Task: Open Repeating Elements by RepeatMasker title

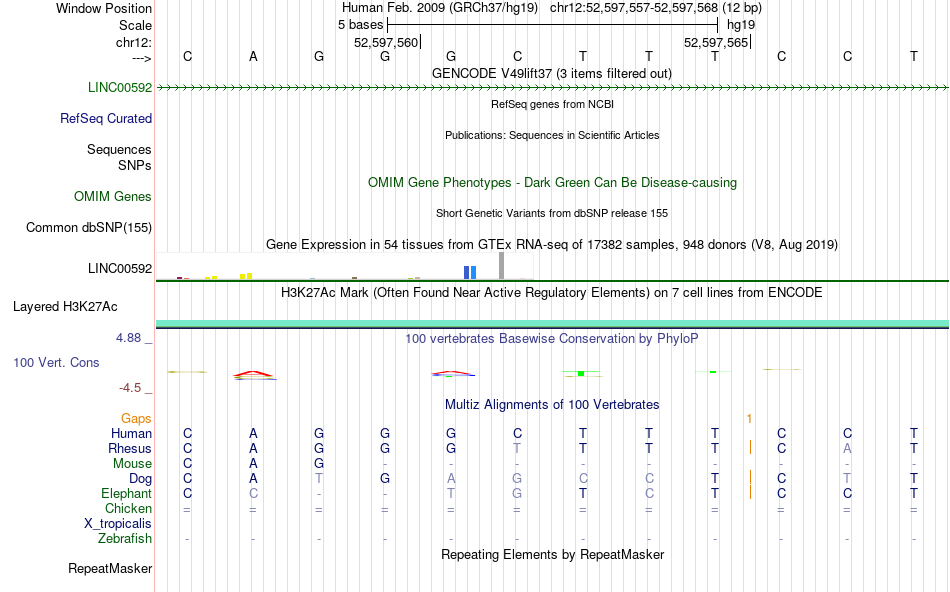Action: 553,554
